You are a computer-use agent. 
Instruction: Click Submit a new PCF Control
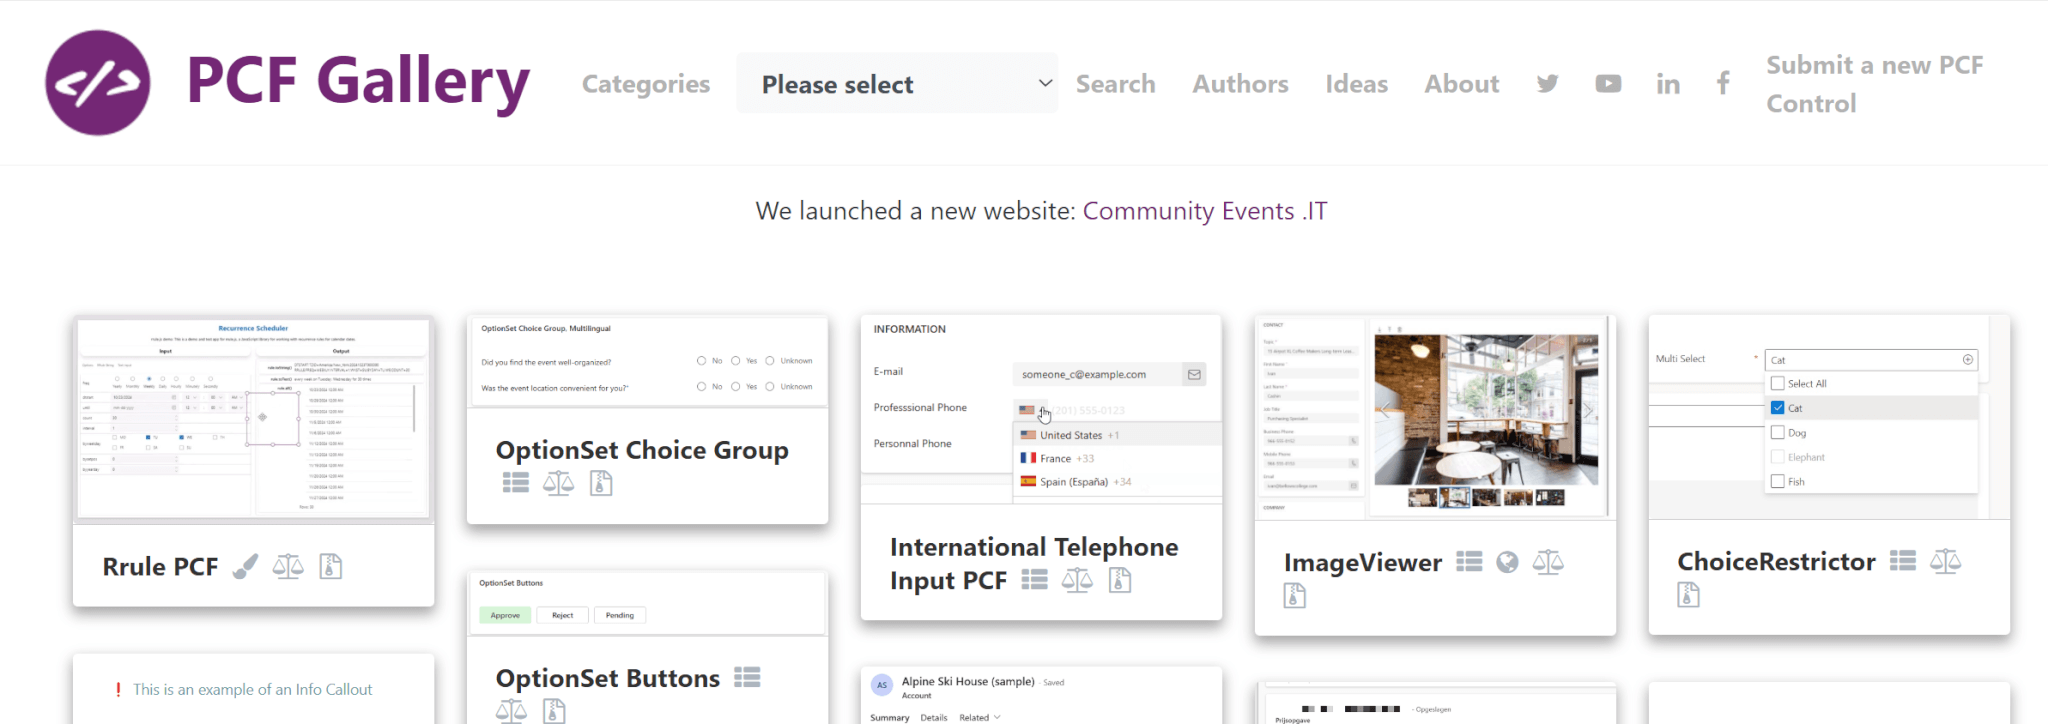pos(1873,84)
